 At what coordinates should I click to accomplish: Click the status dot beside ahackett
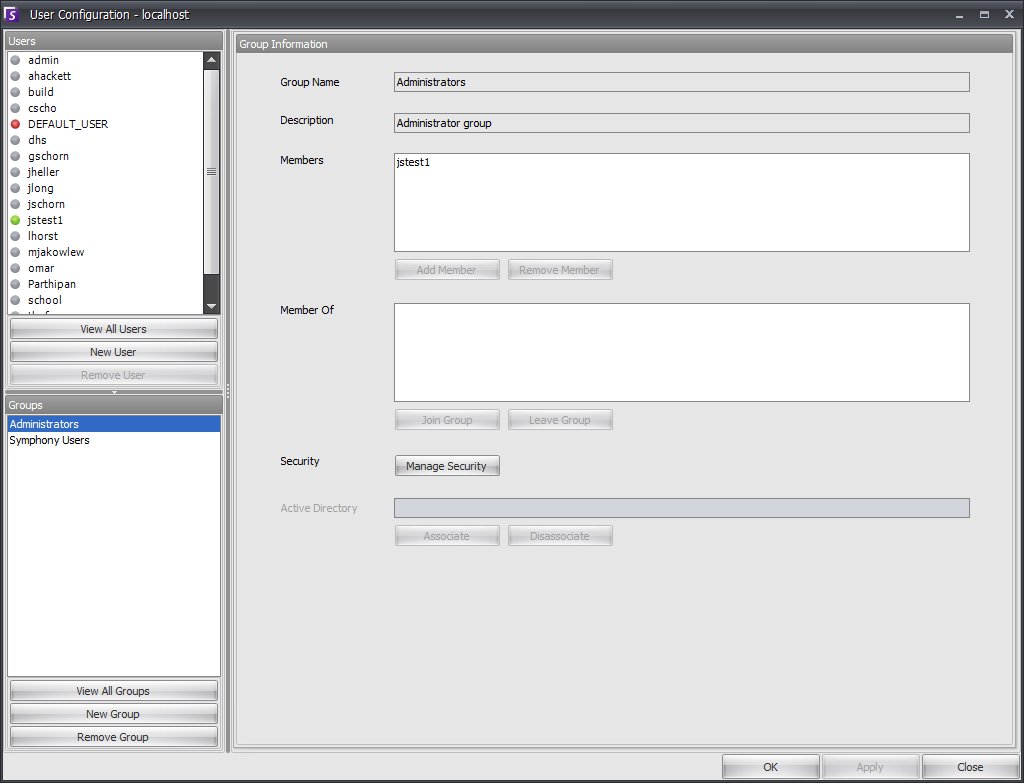16,76
